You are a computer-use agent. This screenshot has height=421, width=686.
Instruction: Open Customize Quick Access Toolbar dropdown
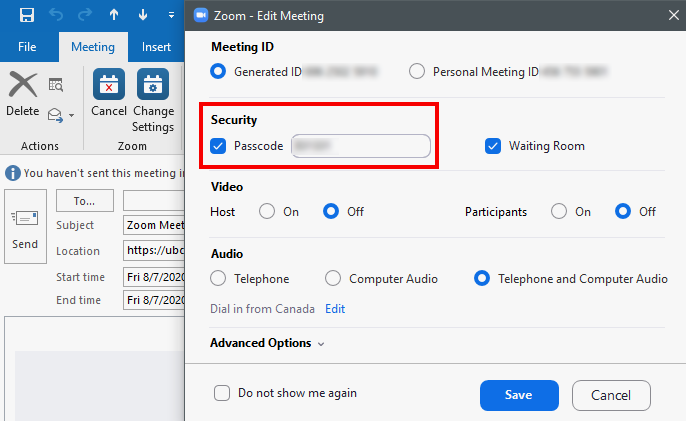click(x=172, y=15)
